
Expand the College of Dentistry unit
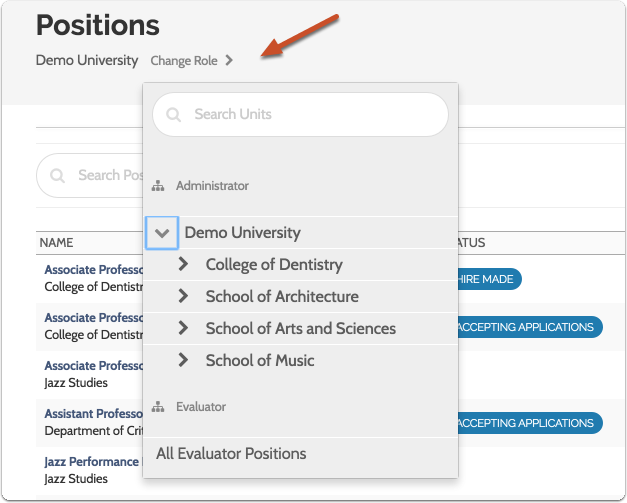tap(183, 265)
